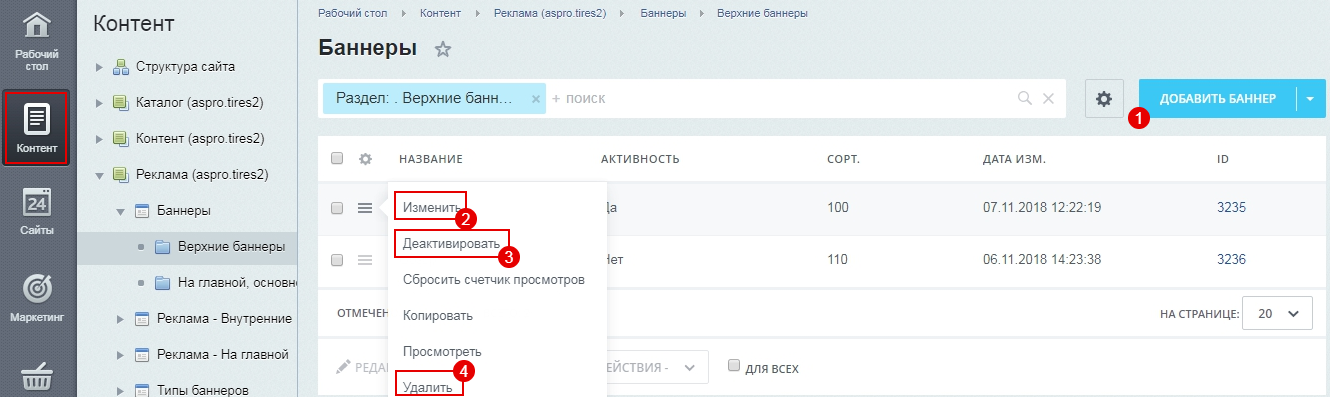This screenshot has height=397, width=1330.
Task: Open the Рабочий стол sidebar section
Action: (x=37, y=42)
